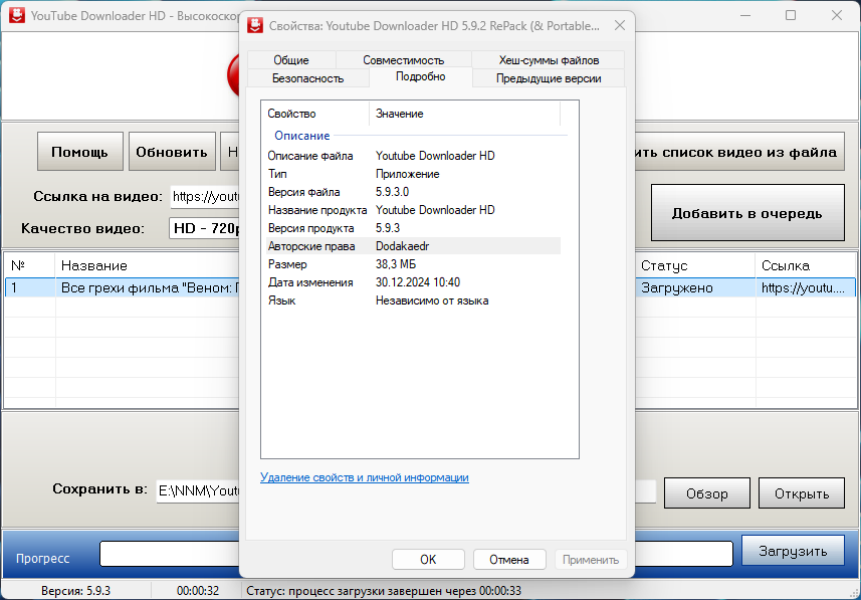
Task: Click the 00:00:32 timer in status bar
Action: (x=198, y=591)
